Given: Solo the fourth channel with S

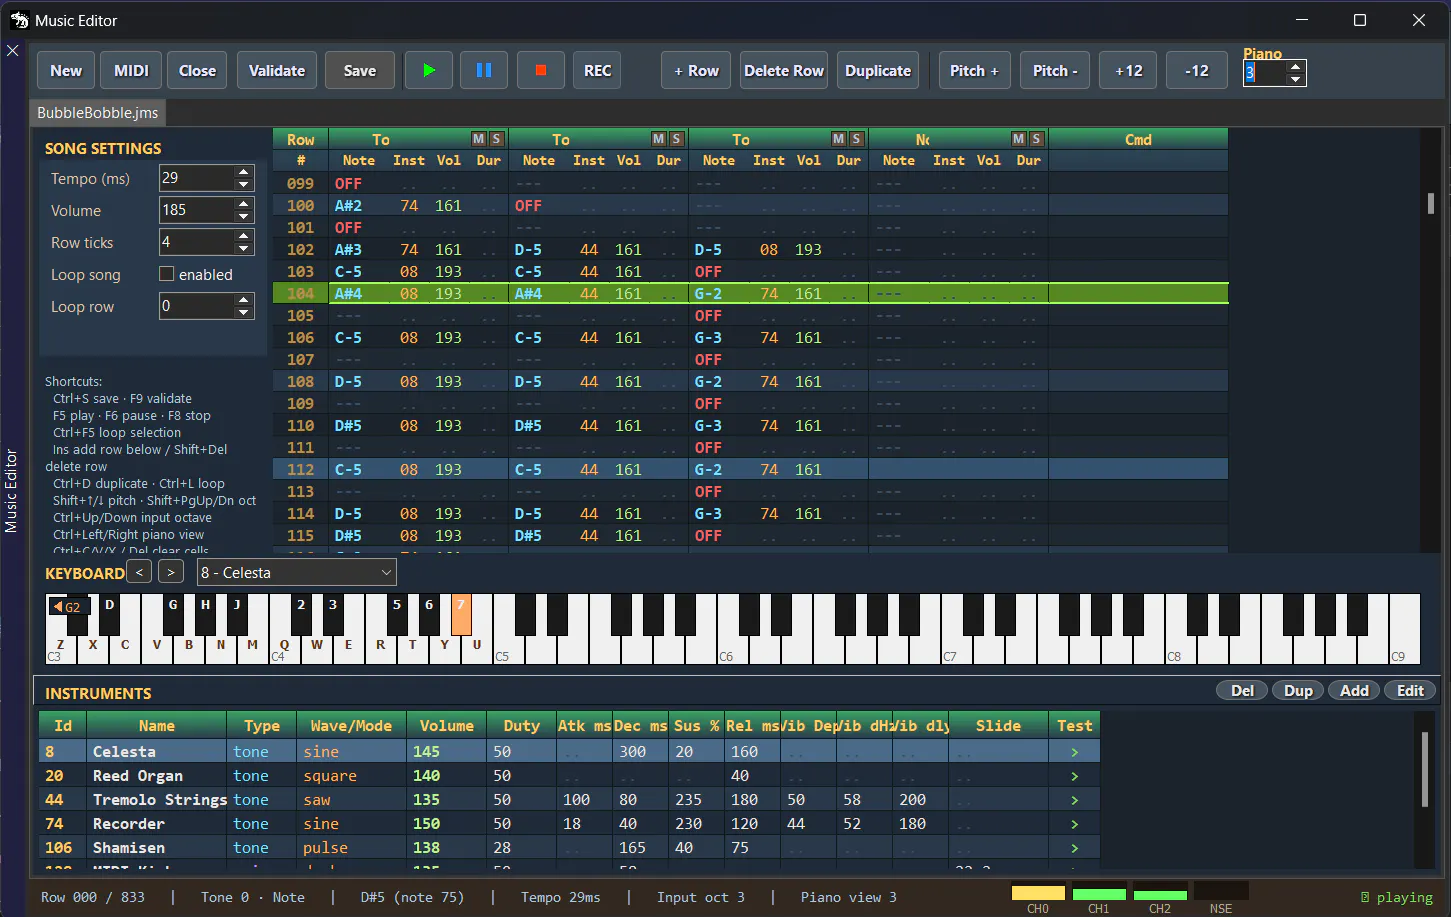Looking at the screenshot, I should pyautogui.click(x=1036, y=139).
